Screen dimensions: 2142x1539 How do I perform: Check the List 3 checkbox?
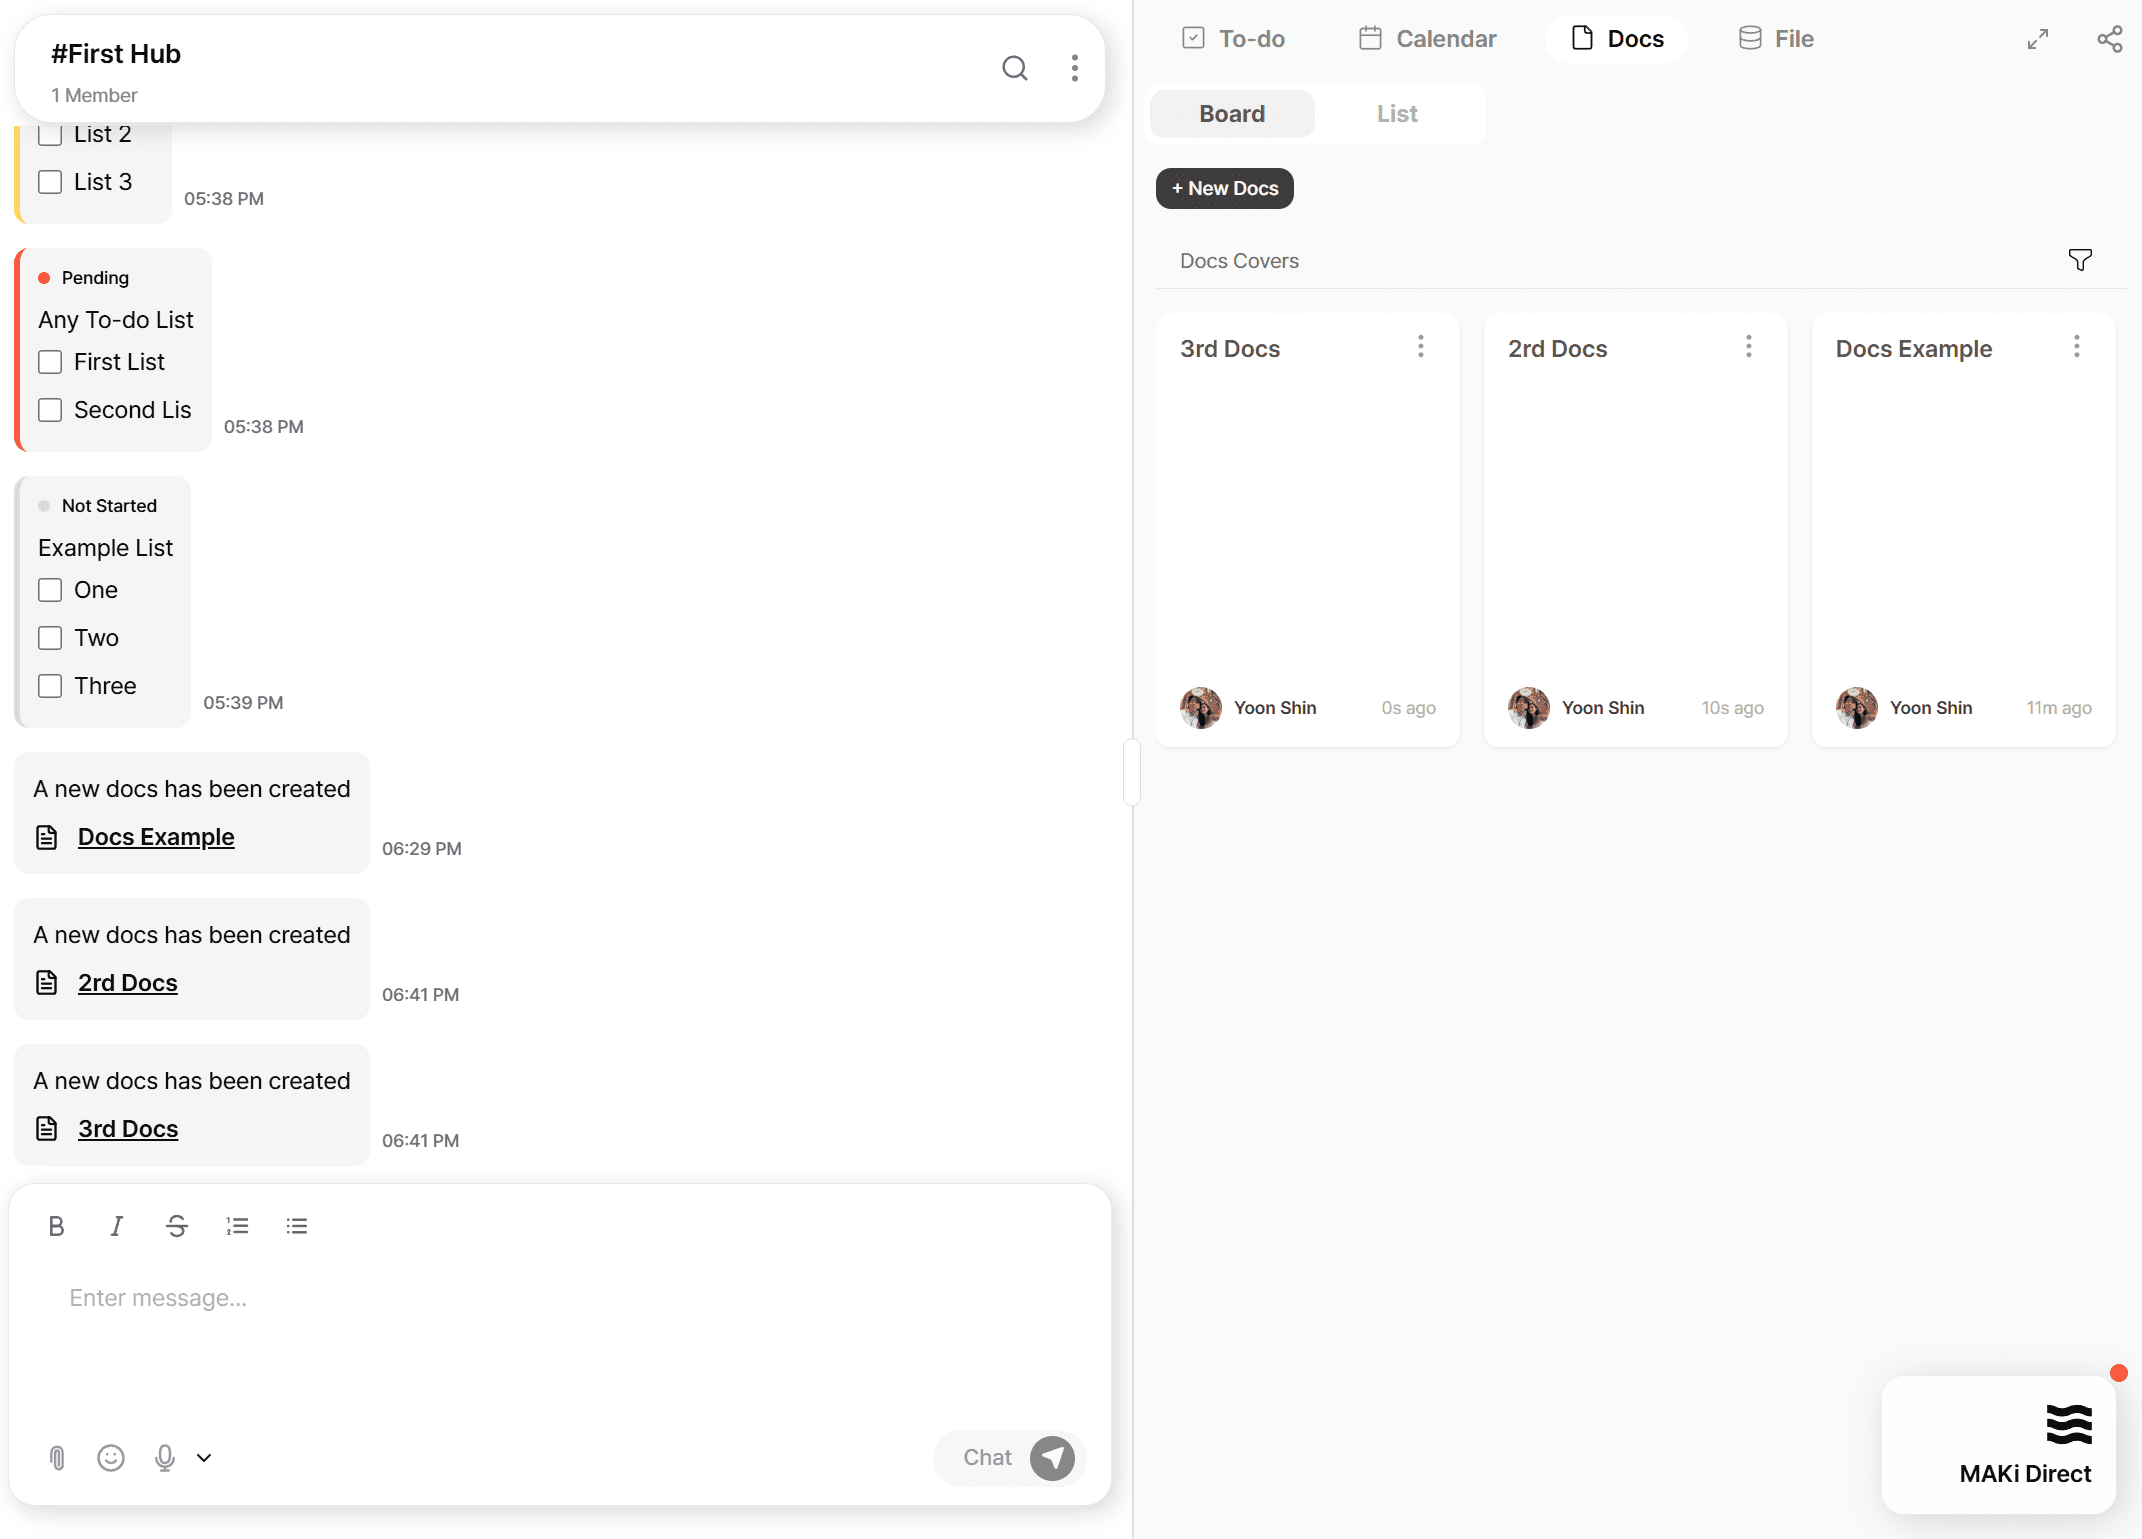50,182
